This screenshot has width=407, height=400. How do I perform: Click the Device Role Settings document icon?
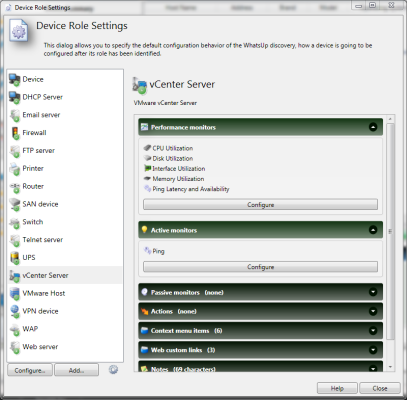(19, 30)
